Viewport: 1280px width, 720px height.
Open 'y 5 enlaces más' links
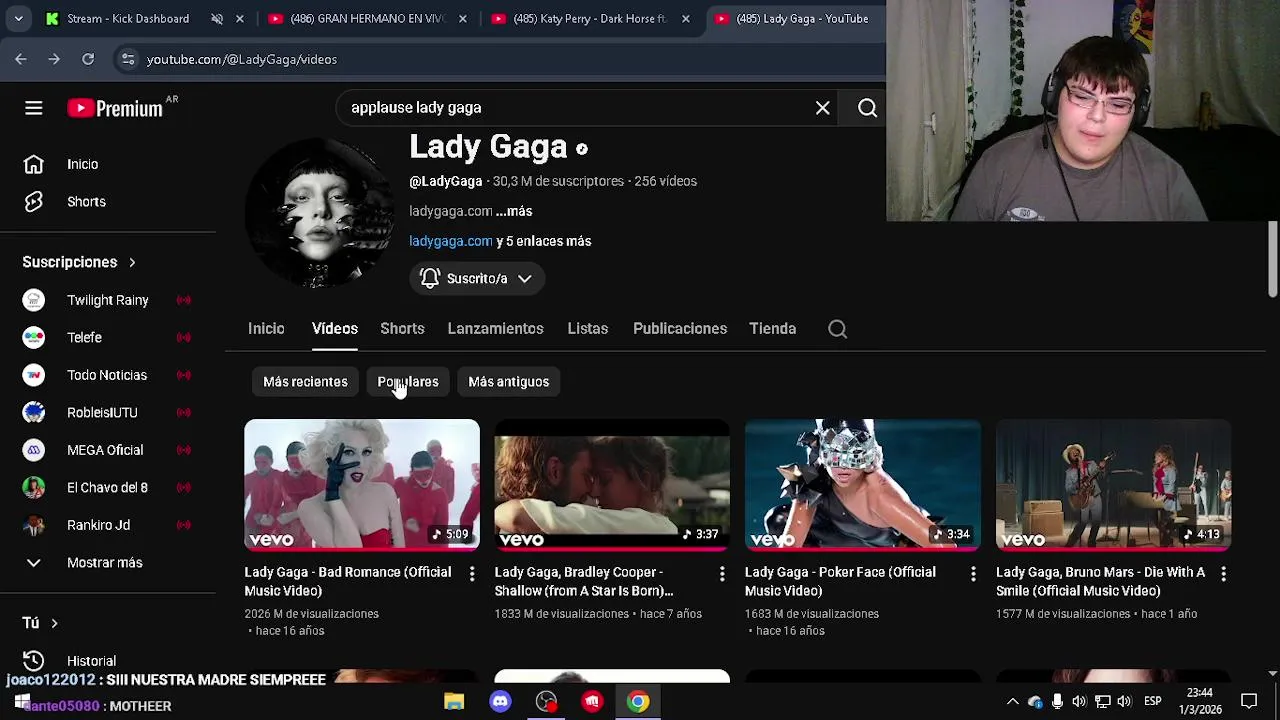pyautogui.click(x=544, y=241)
